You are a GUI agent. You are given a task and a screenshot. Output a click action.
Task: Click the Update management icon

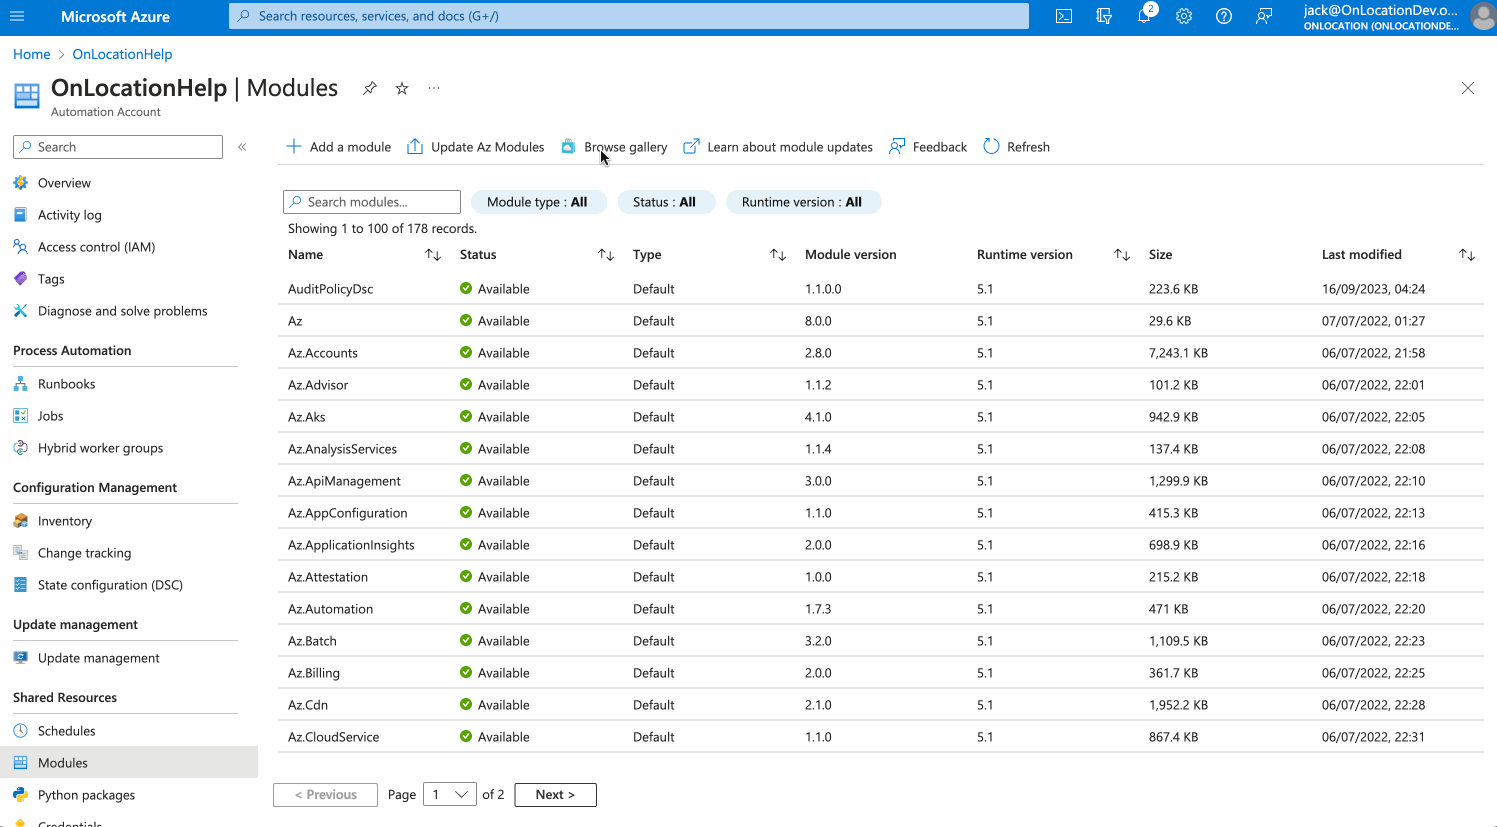coord(20,658)
